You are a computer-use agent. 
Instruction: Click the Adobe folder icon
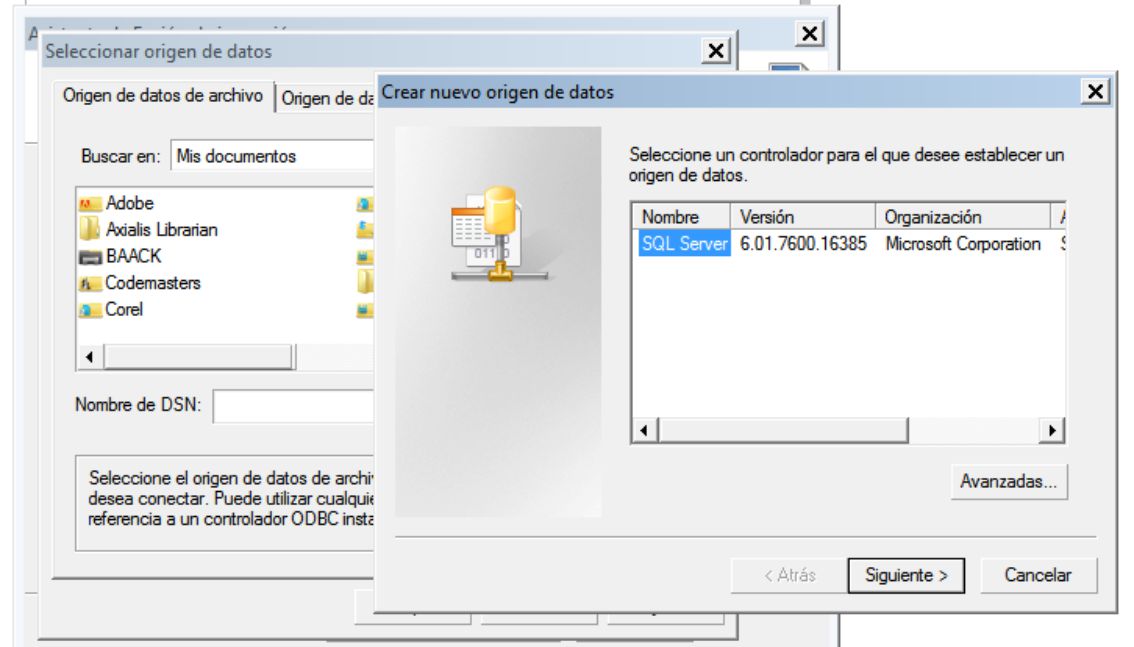coord(90,204)
